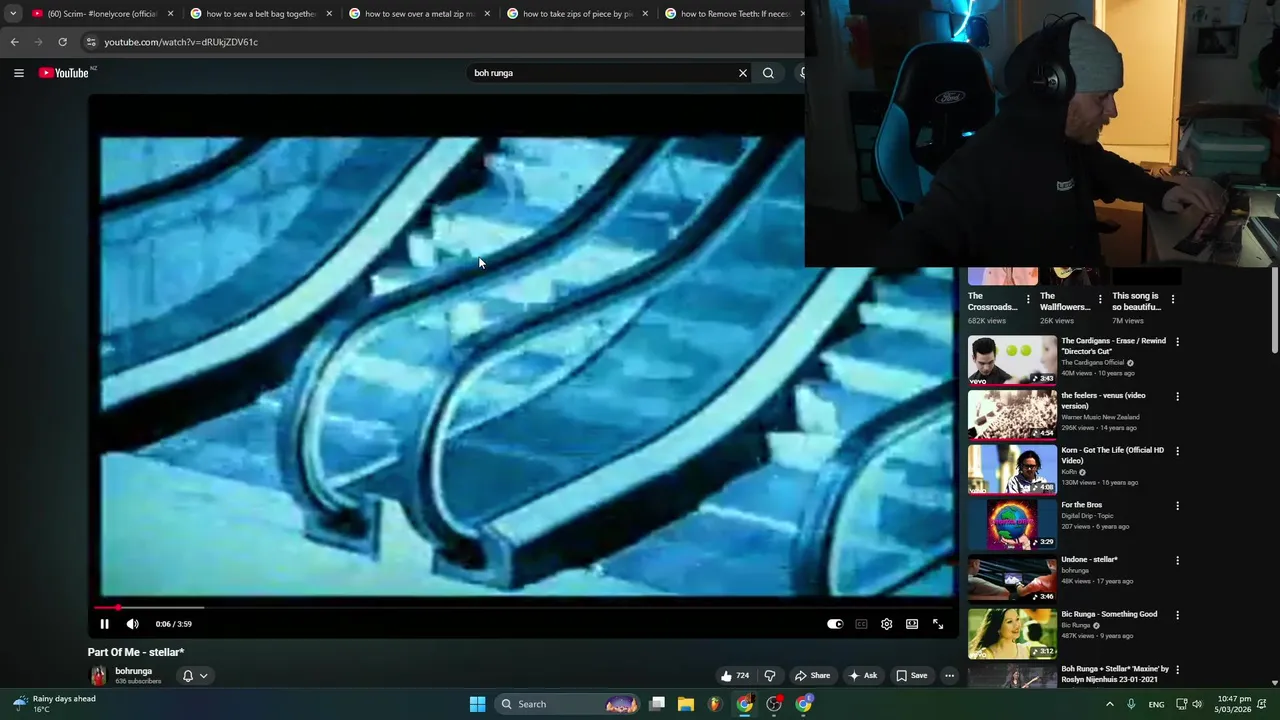Viewport: 1280px width, 720px height.
Task: Share the video
Action: (x=812, y=676)
